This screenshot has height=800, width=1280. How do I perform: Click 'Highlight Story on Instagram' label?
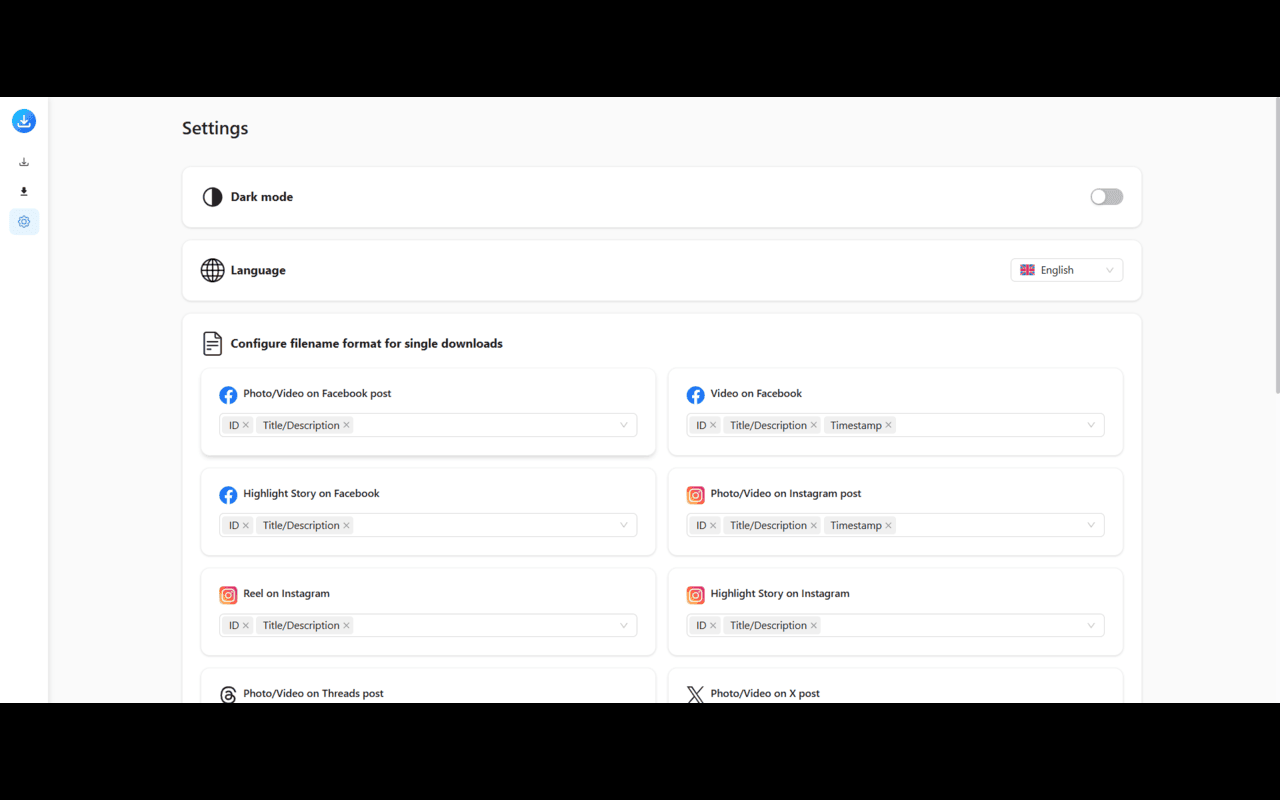(780, 593)
